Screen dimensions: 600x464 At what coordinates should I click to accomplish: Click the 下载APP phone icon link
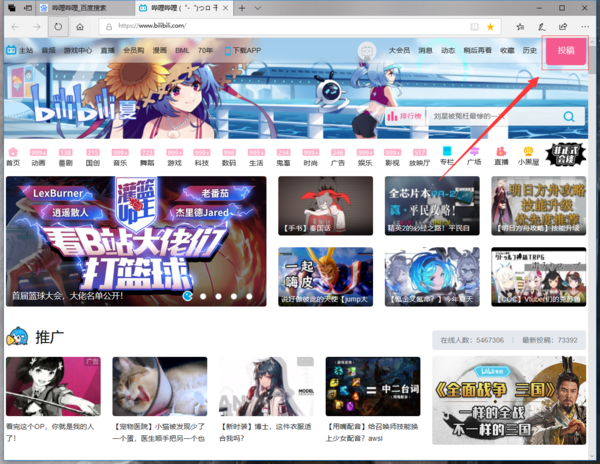point(243,50)
